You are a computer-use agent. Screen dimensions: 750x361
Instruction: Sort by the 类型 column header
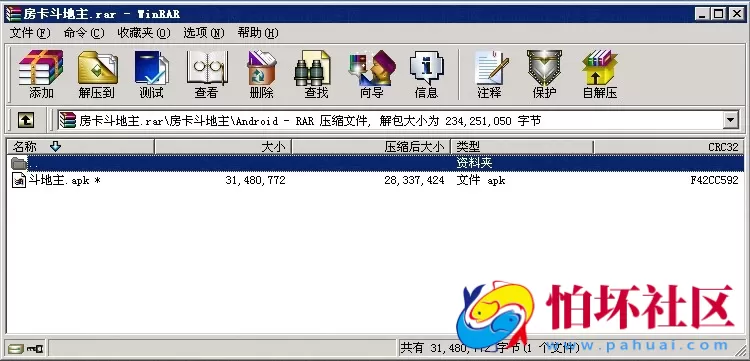pos(522,147)
